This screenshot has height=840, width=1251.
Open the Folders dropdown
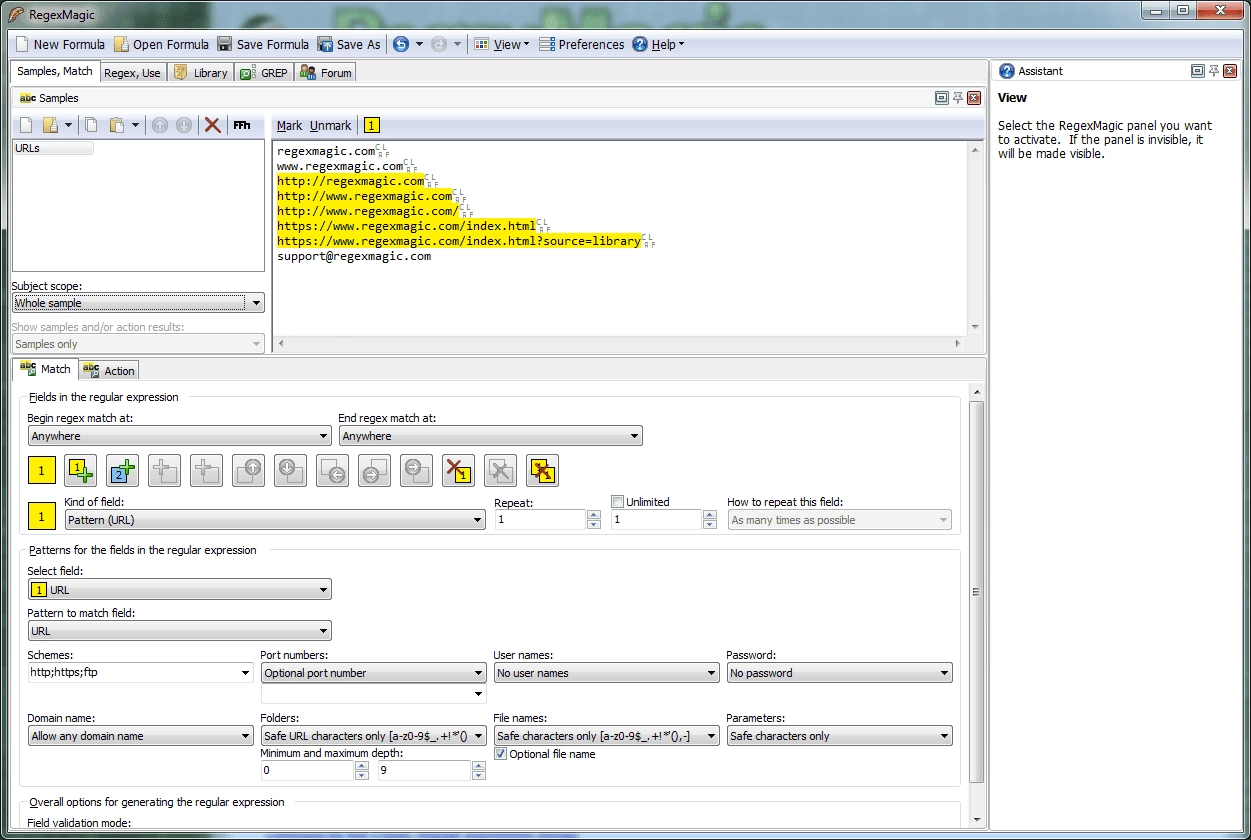[x=373, y=736]
